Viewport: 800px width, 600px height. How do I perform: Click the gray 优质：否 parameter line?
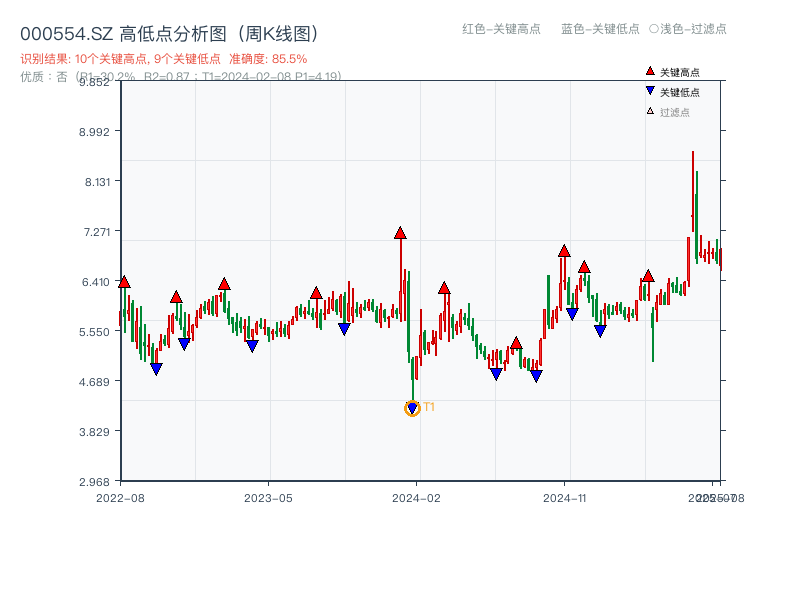(181, 77)
